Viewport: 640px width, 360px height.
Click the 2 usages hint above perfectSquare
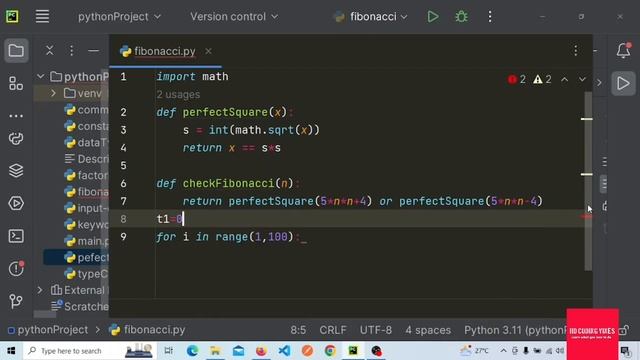click(x=178, y=95)
